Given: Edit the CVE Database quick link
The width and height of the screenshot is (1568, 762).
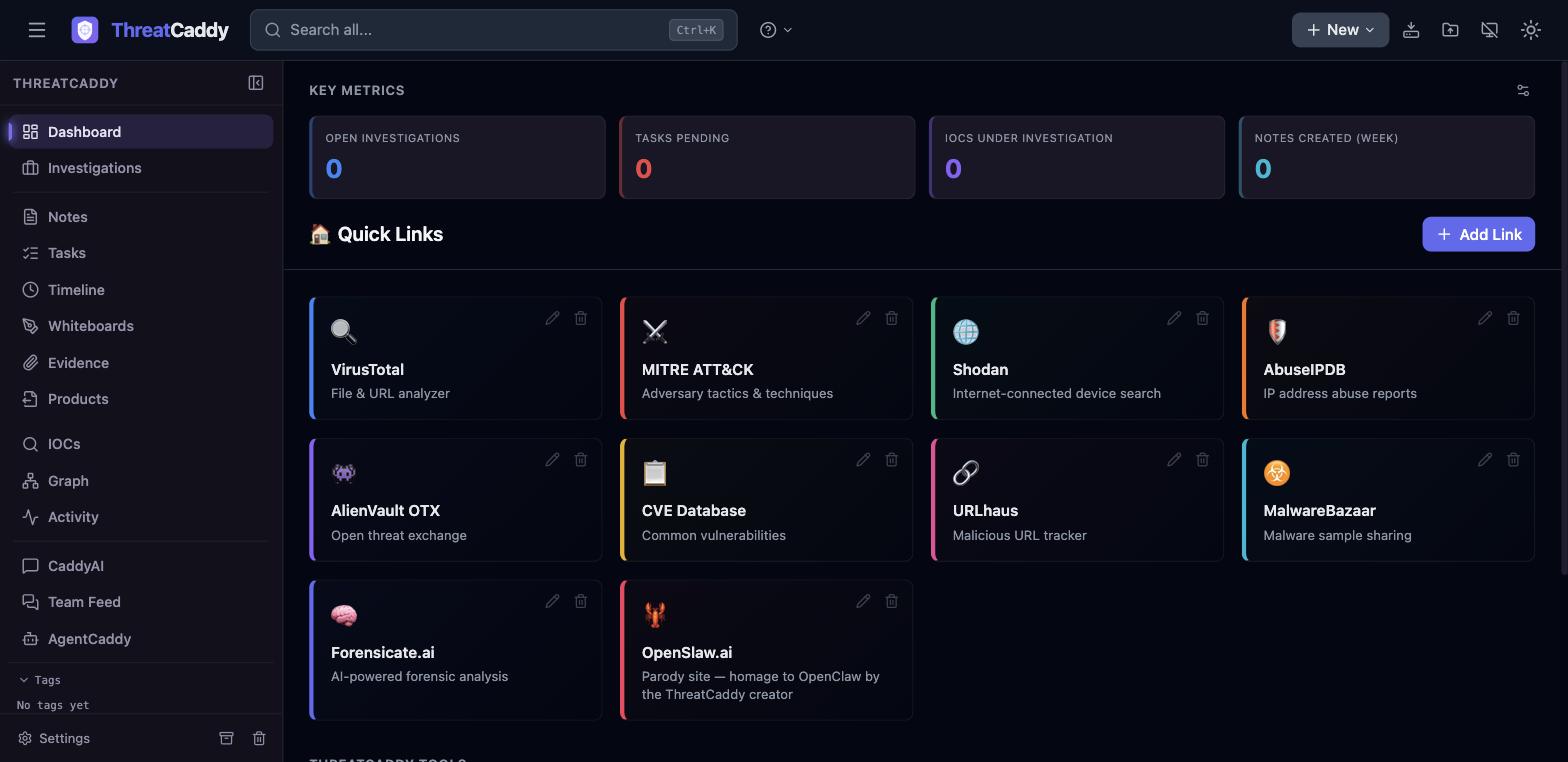Looking at the screenshot, I should click(863, 460).
